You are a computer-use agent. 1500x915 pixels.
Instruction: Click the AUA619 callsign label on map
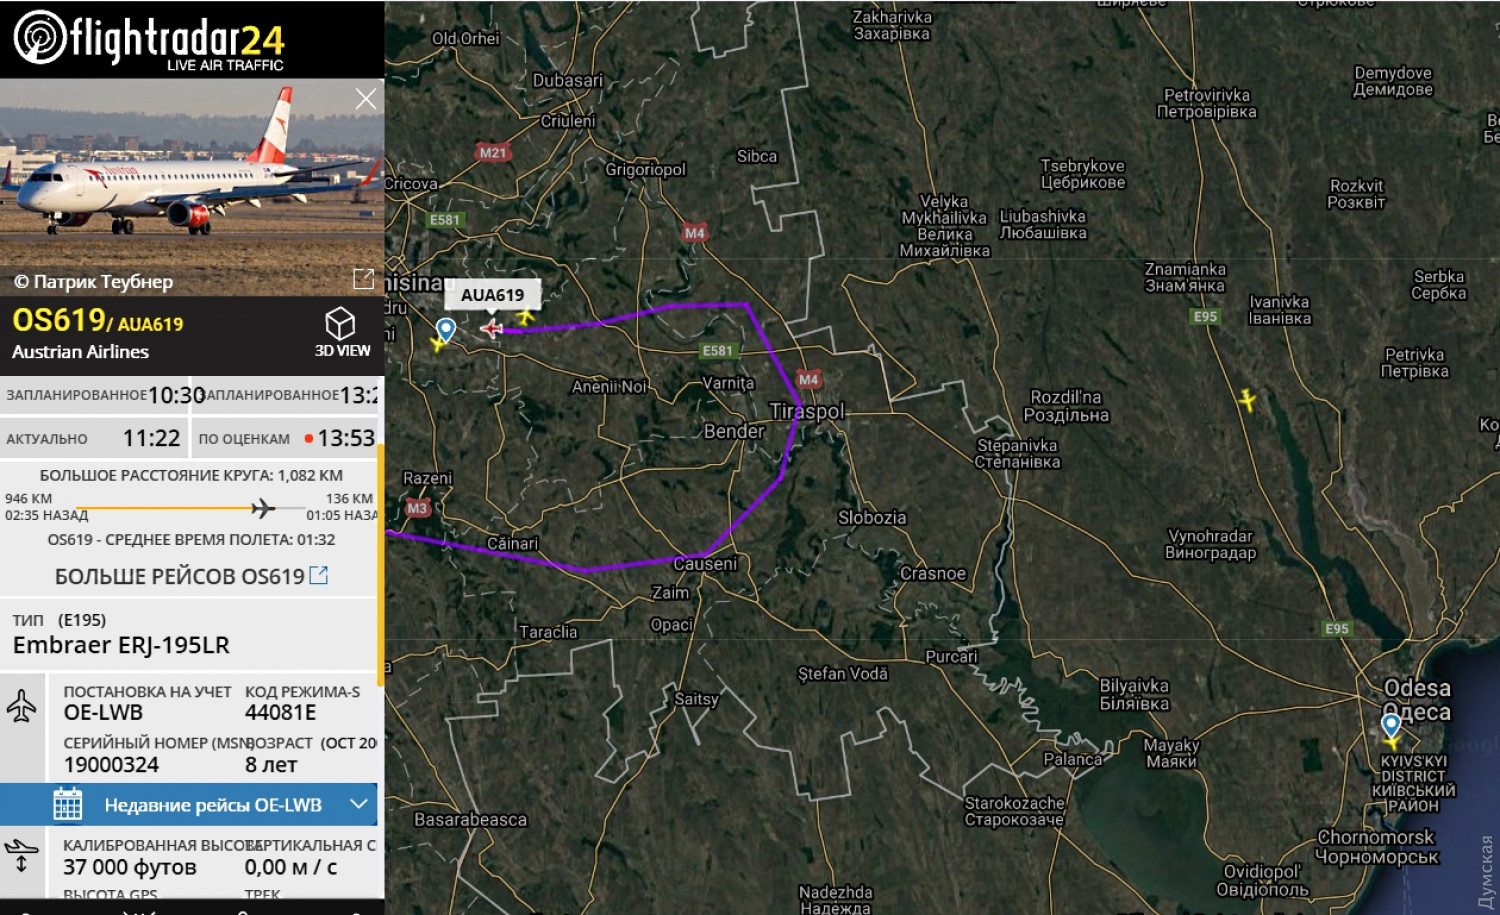tap(492, 295)
